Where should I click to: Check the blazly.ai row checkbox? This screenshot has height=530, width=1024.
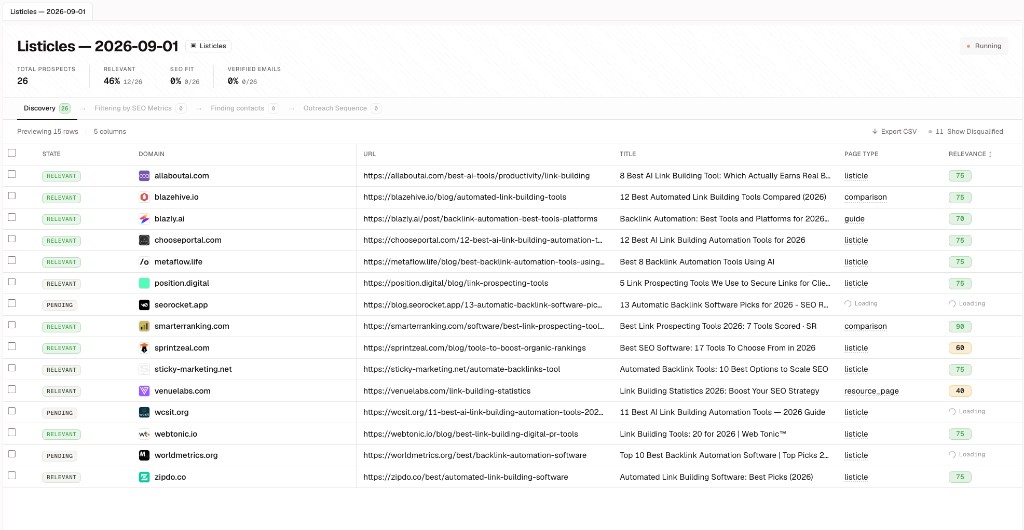[12, 217]
